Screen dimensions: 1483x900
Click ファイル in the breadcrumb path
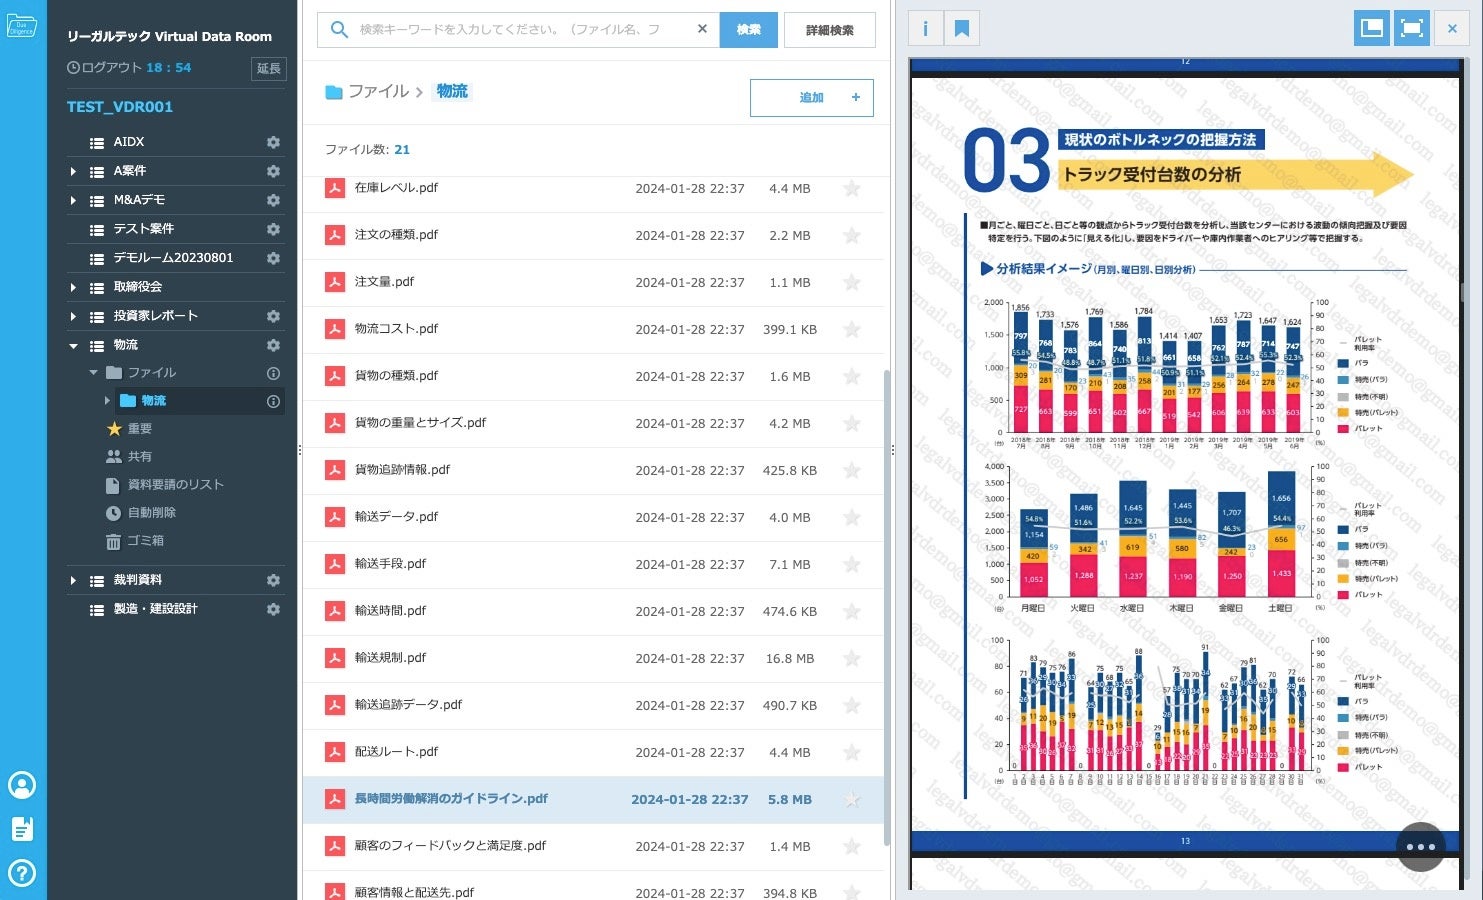coord(378,91)
